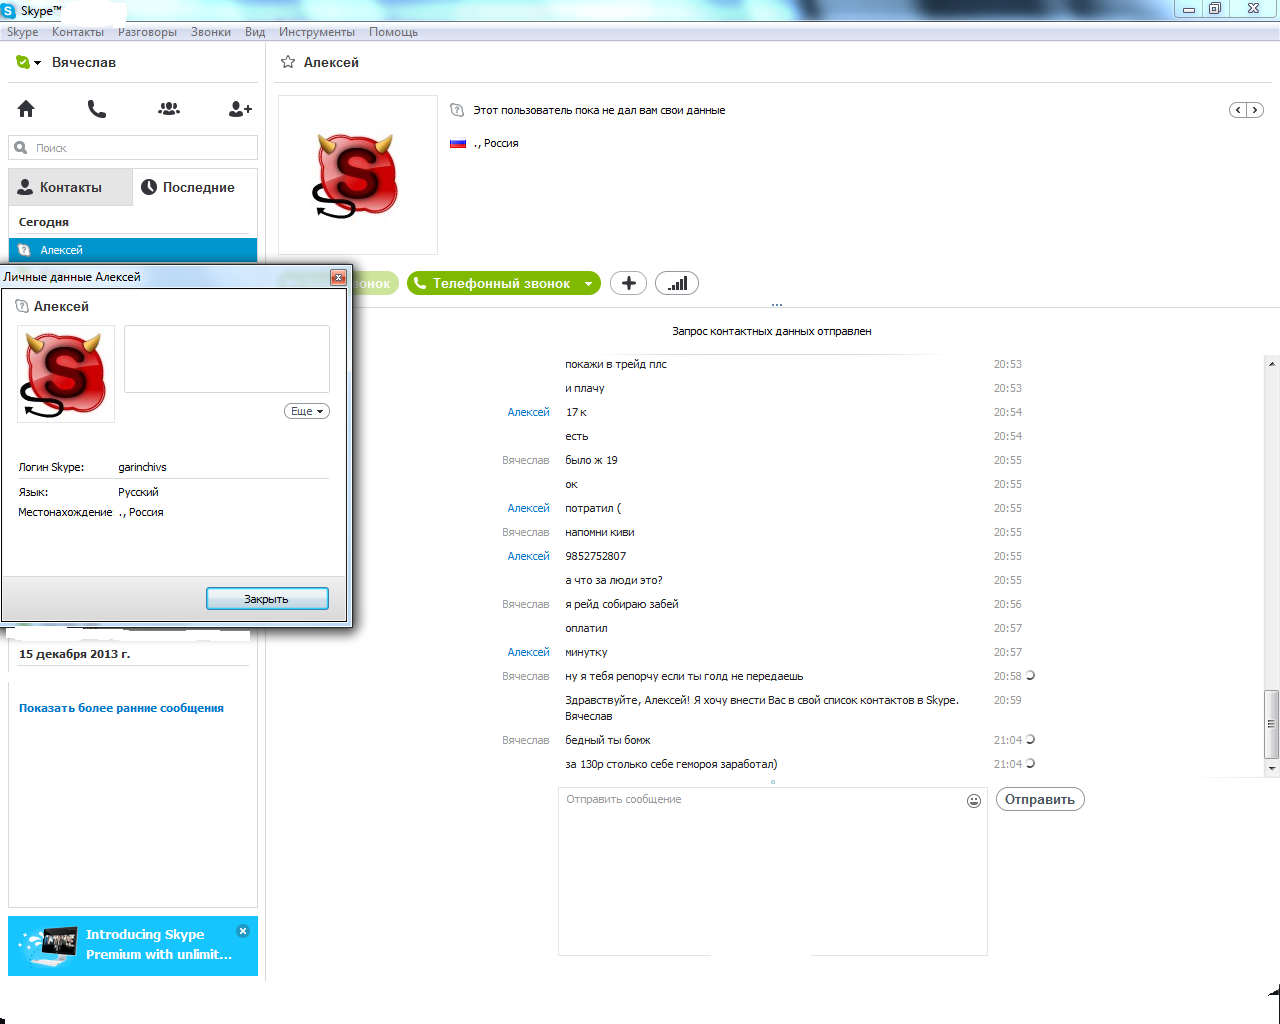Open the emoticon picker smiley

(974, 800)
